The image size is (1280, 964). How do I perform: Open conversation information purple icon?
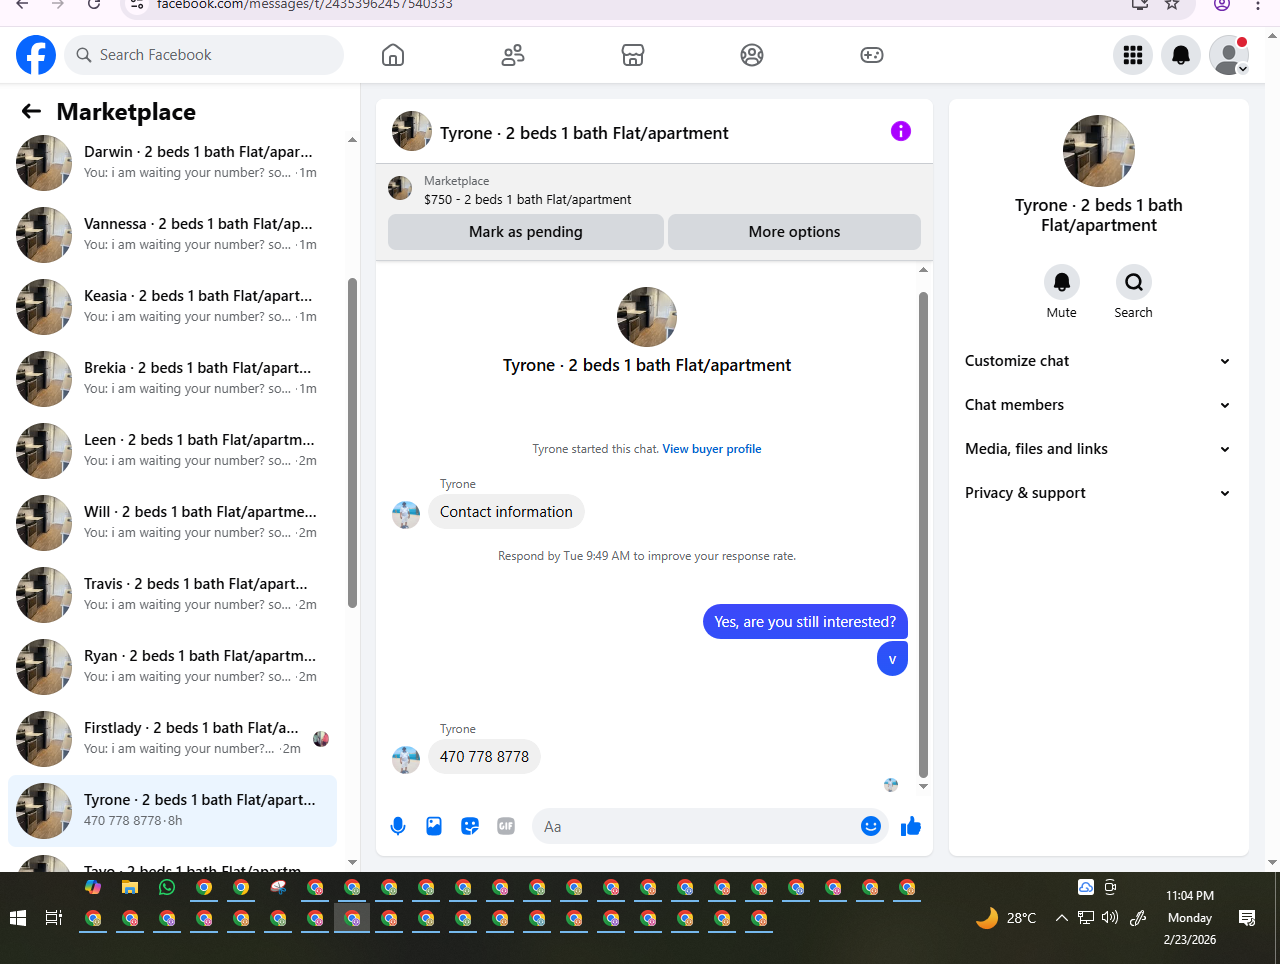(x=901, y=131)
